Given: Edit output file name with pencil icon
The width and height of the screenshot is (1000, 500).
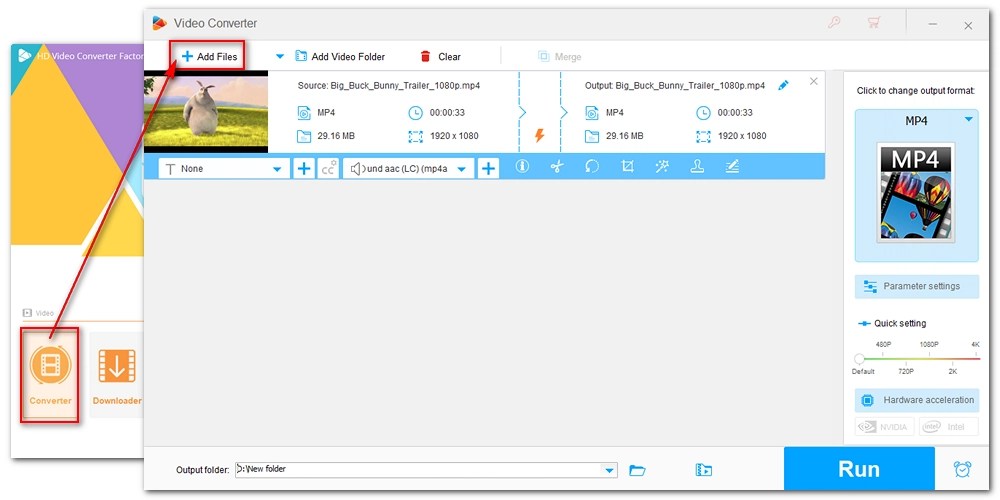Looking at the screenshot, I should click(783, 85).
